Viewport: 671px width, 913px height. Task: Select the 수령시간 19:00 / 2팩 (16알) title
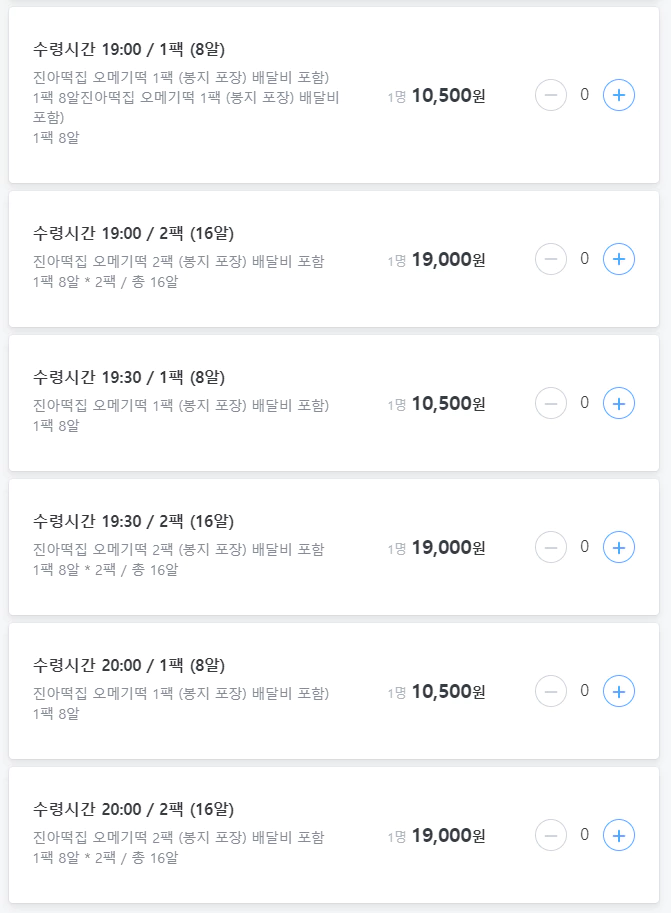pyautogui.click(x=133, y=233)
